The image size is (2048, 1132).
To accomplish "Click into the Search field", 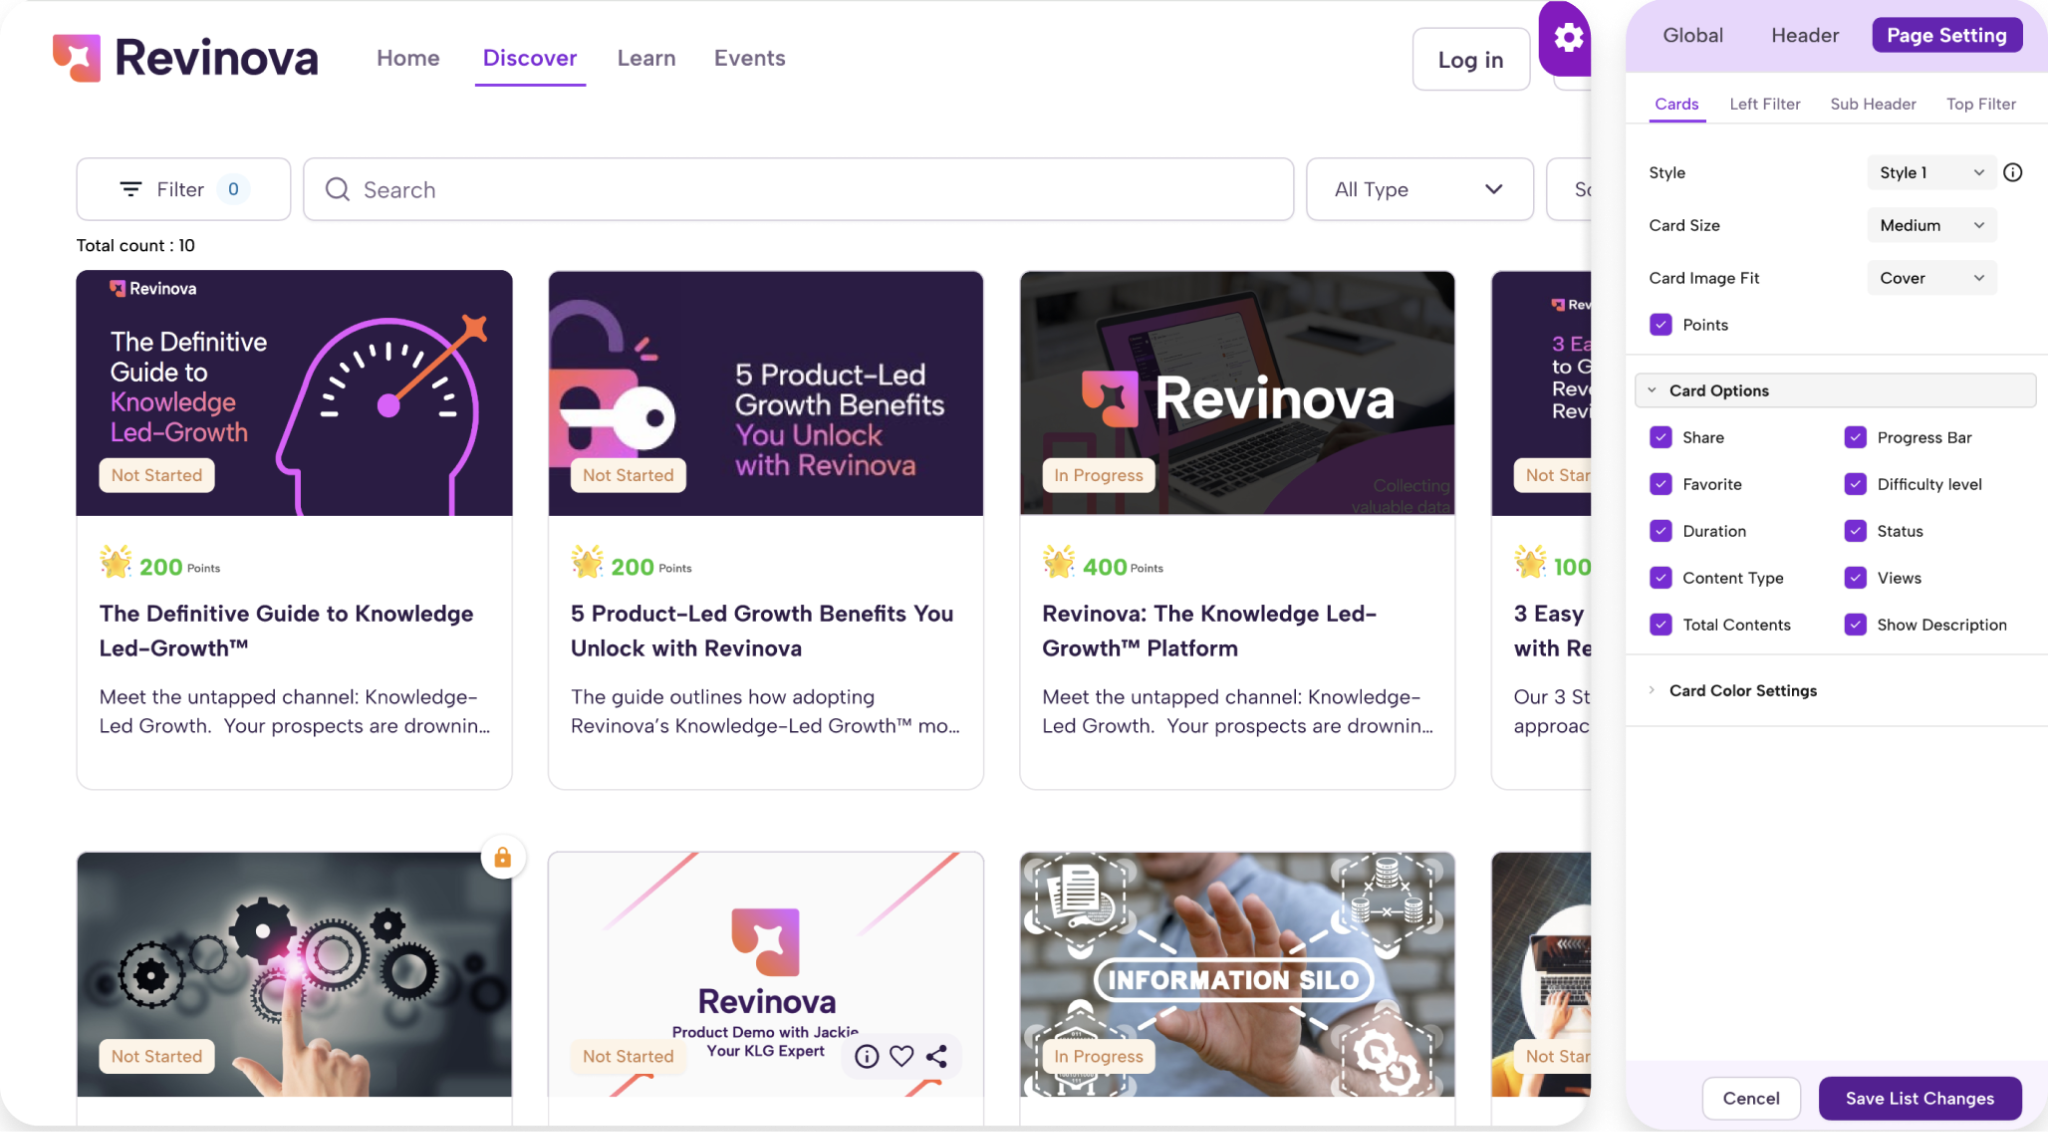I will point(798,189).
